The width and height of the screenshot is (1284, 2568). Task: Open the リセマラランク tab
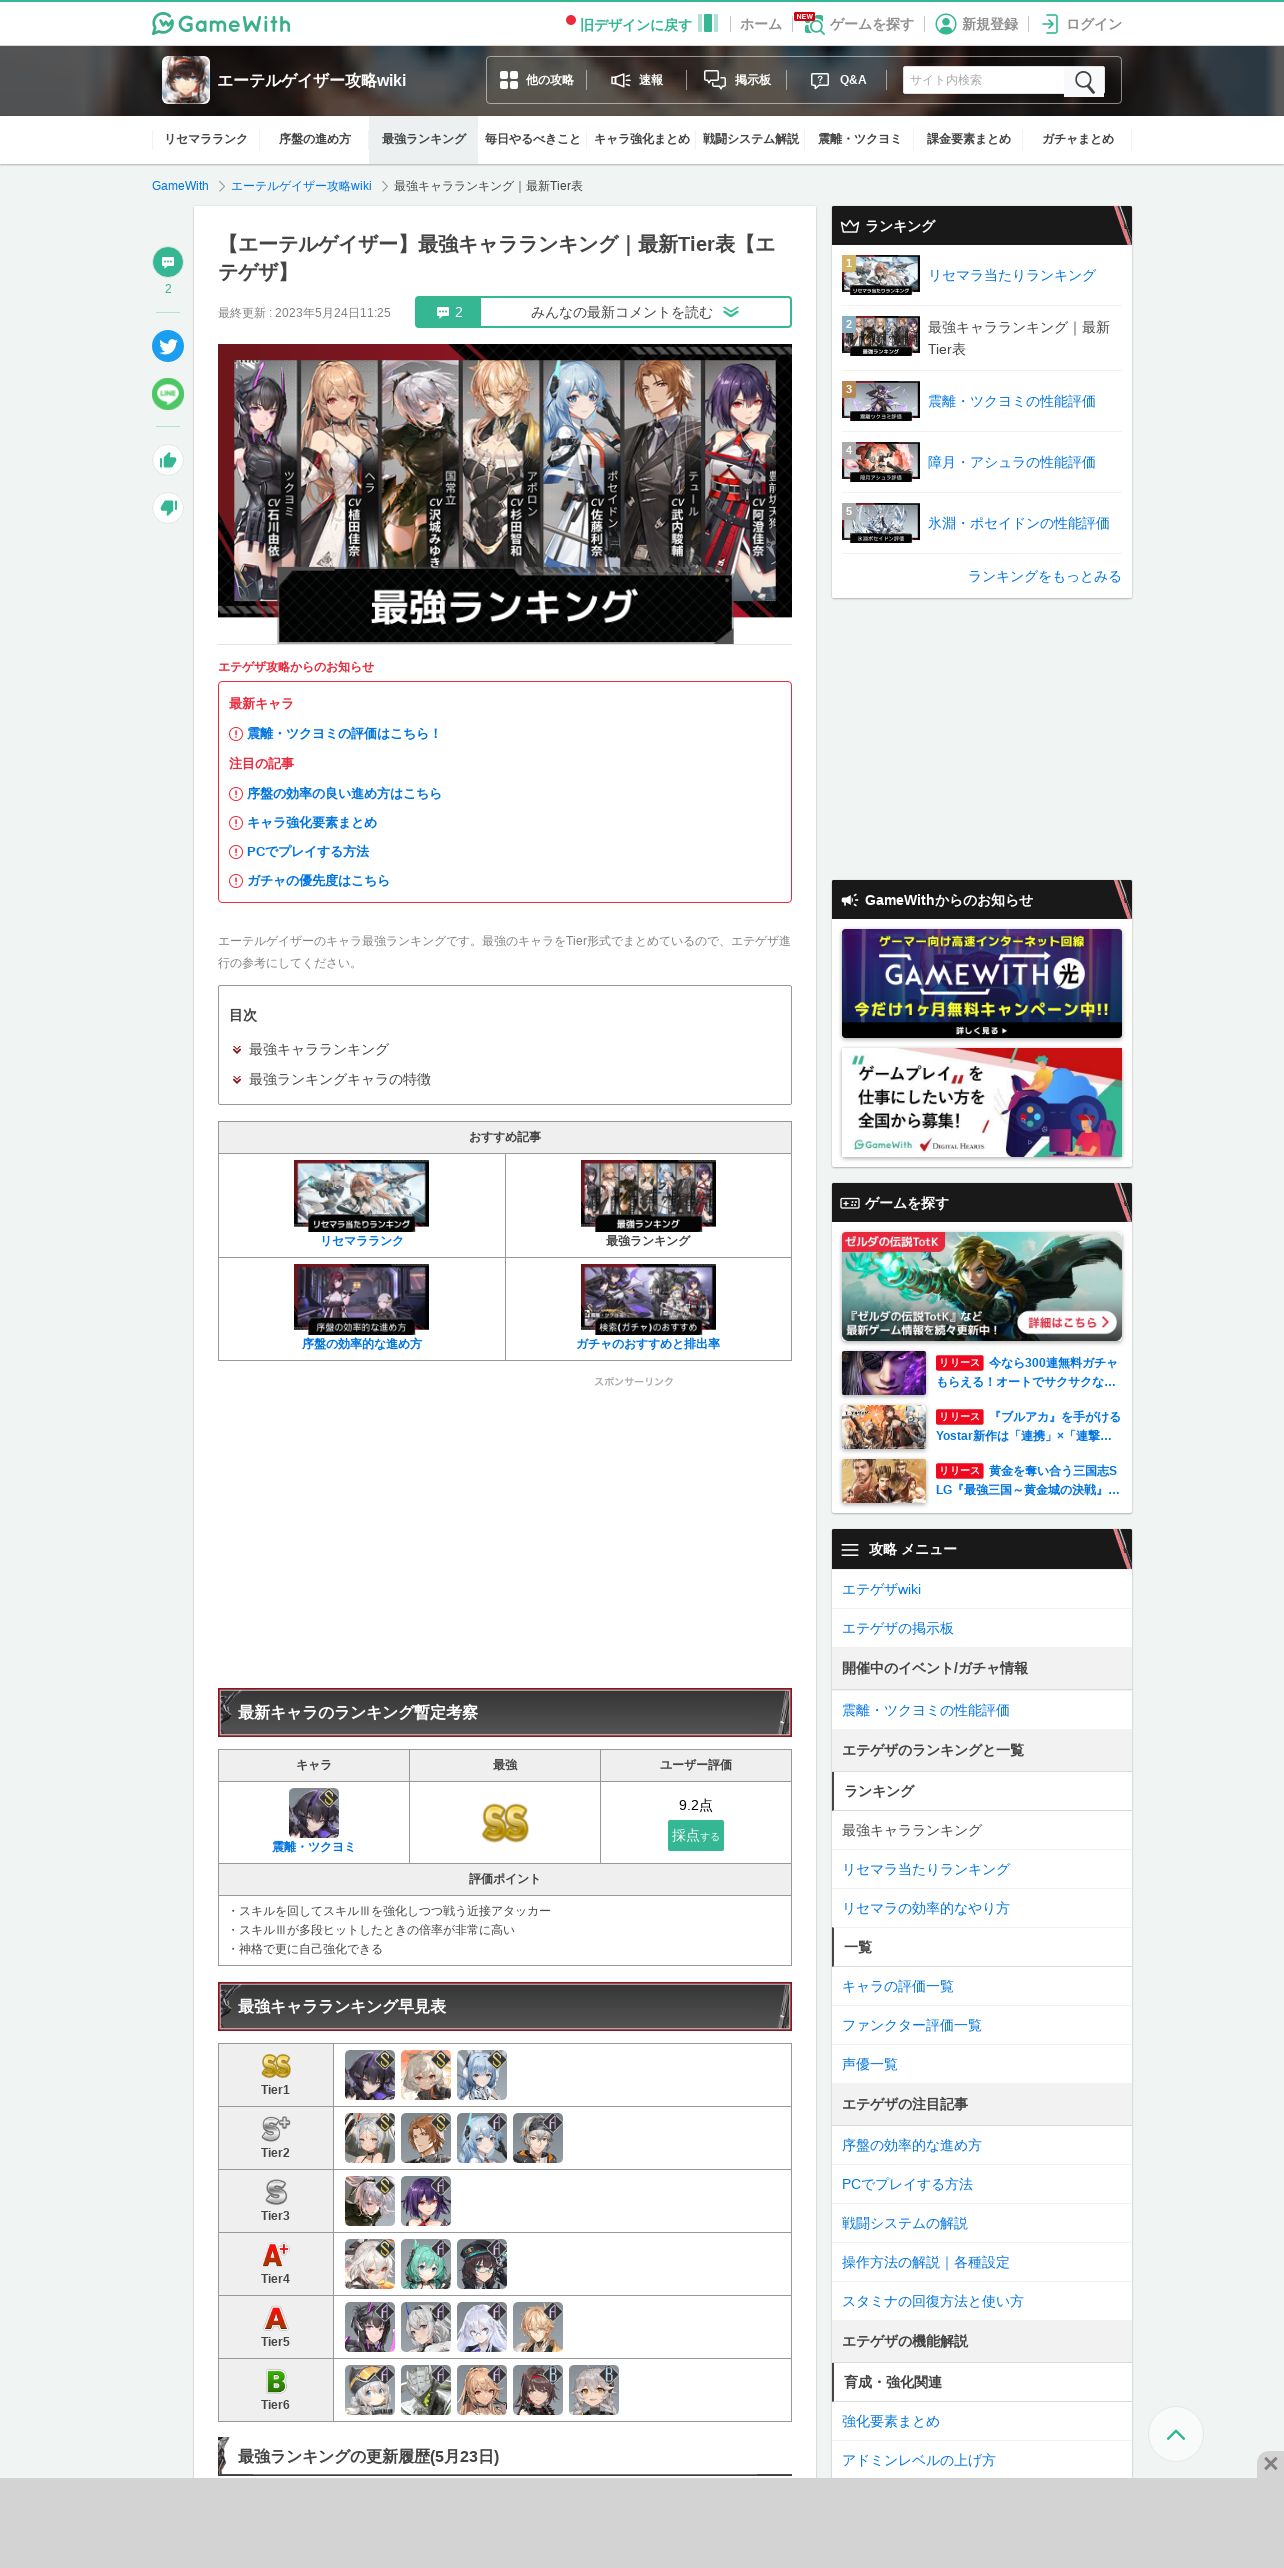[x=206, y=139]
